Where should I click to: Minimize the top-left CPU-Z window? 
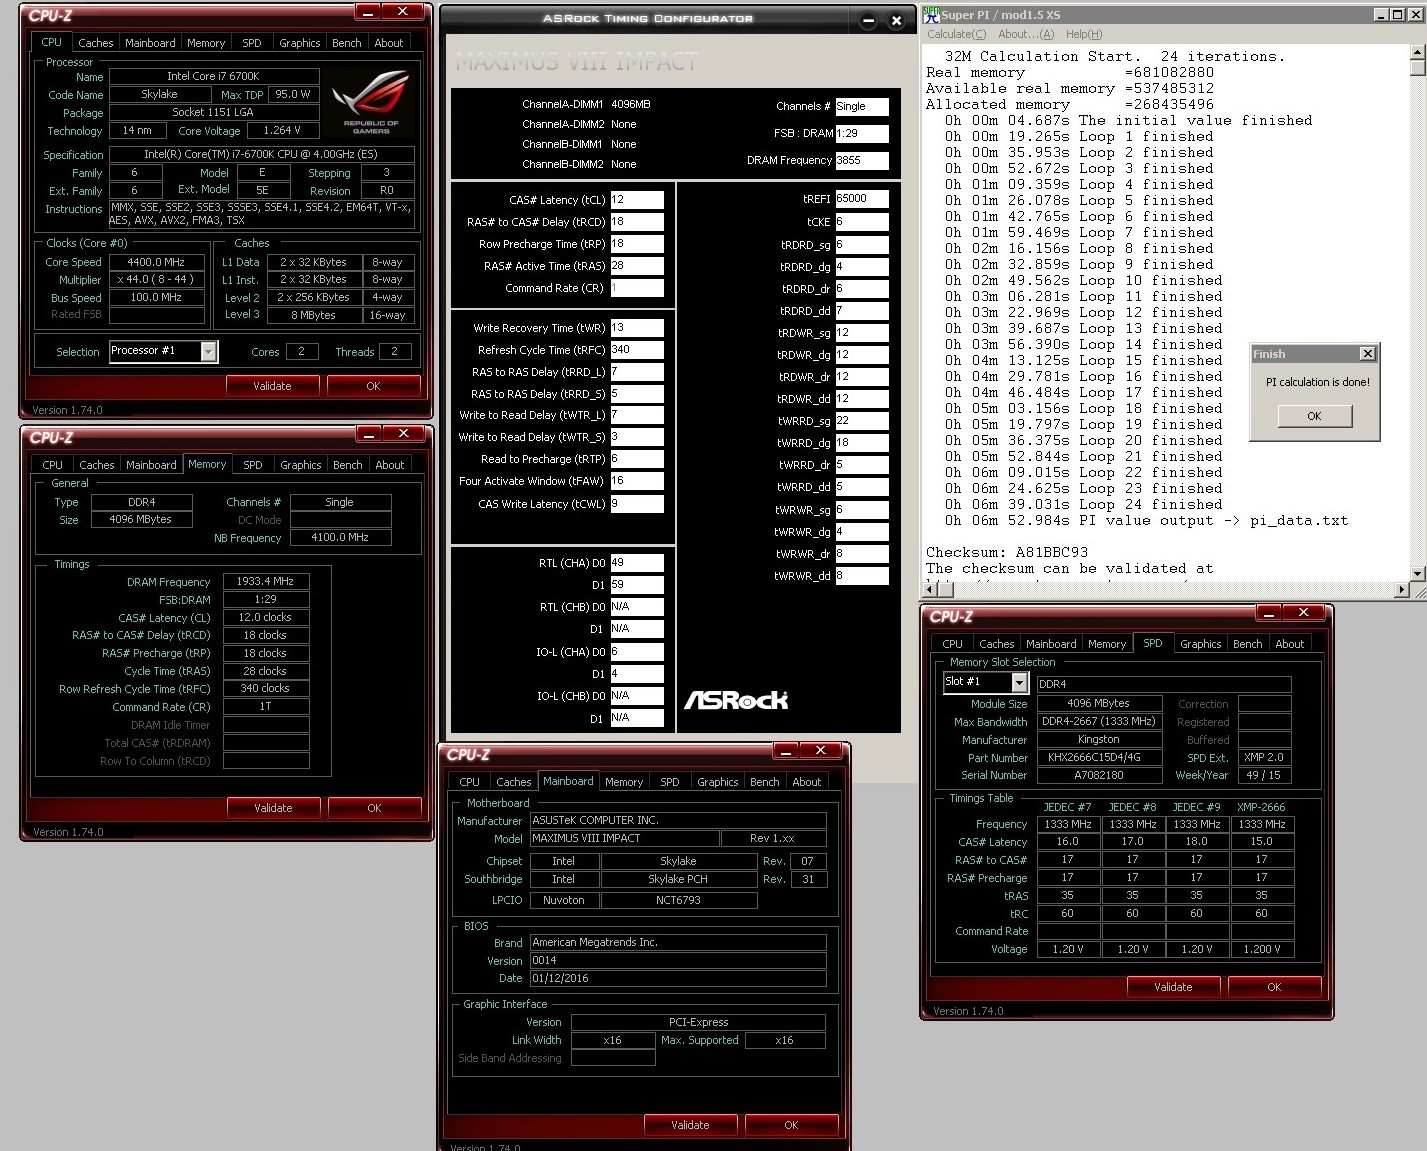(x=368, y=13)
